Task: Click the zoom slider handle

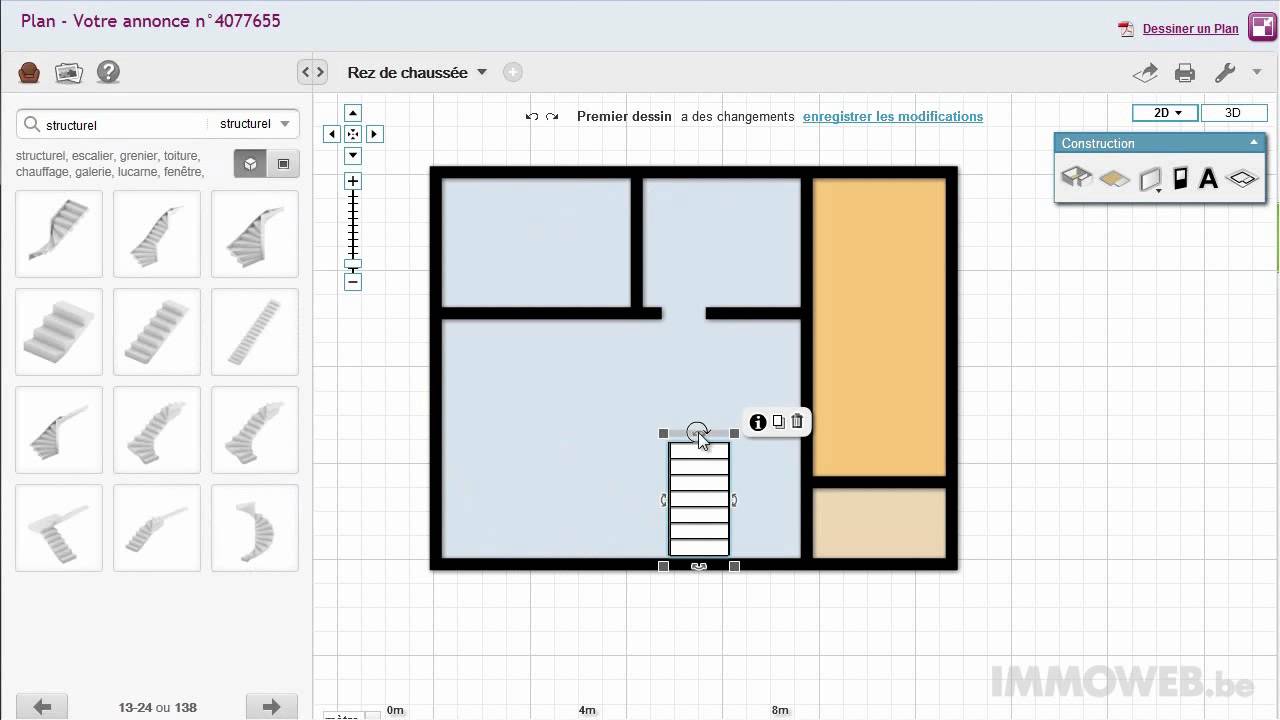Action: [x=353, y=265]
